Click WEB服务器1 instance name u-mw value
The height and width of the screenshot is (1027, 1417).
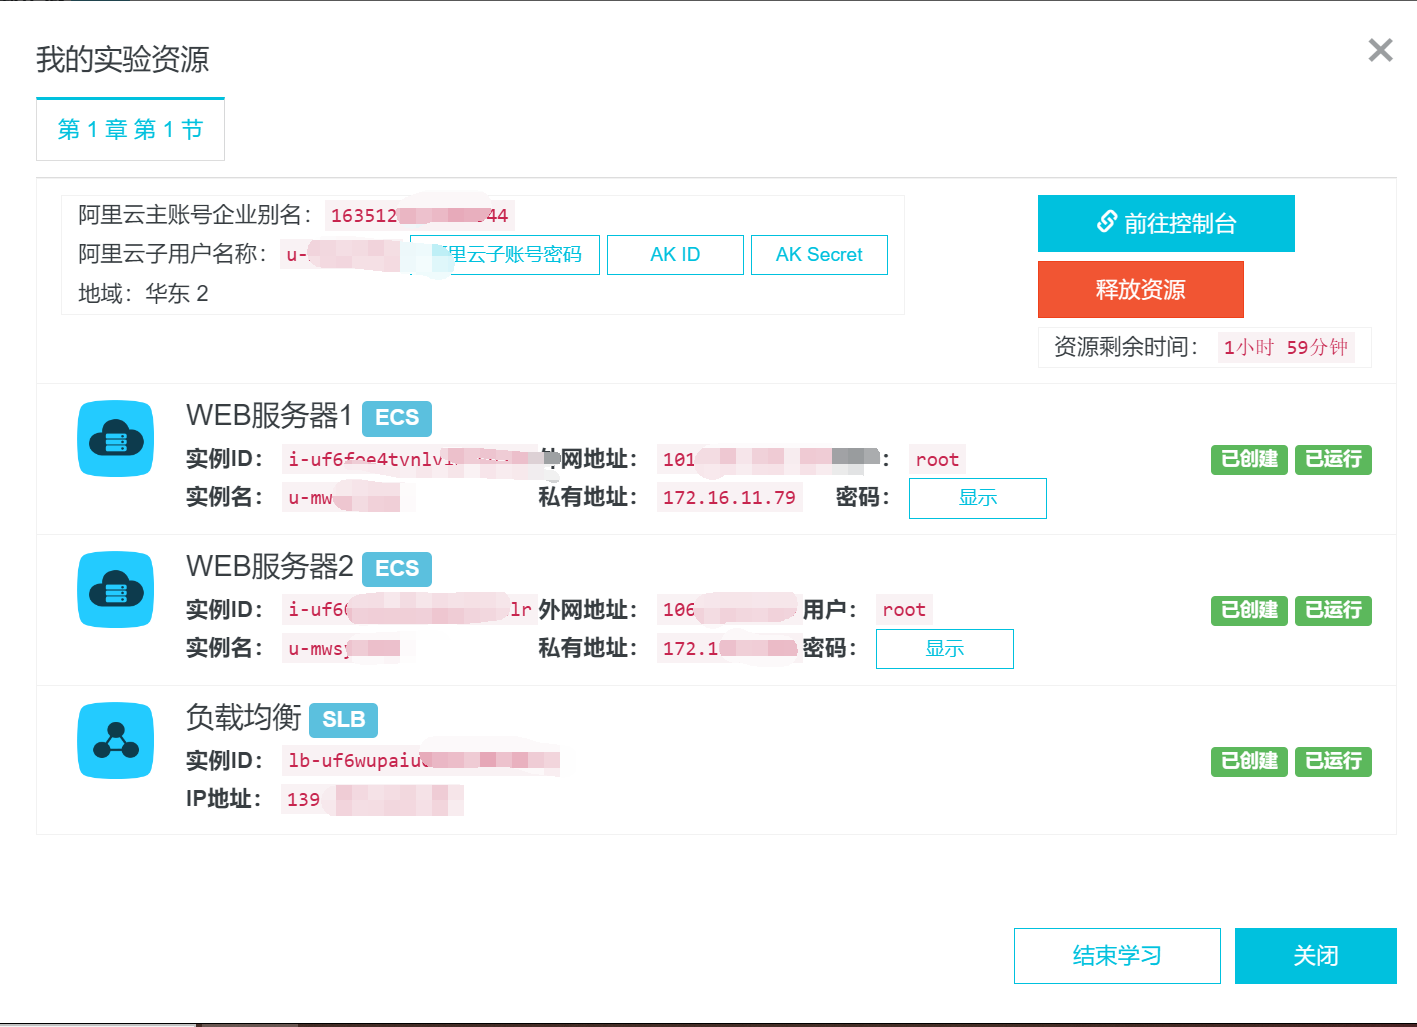coord(341,498)
